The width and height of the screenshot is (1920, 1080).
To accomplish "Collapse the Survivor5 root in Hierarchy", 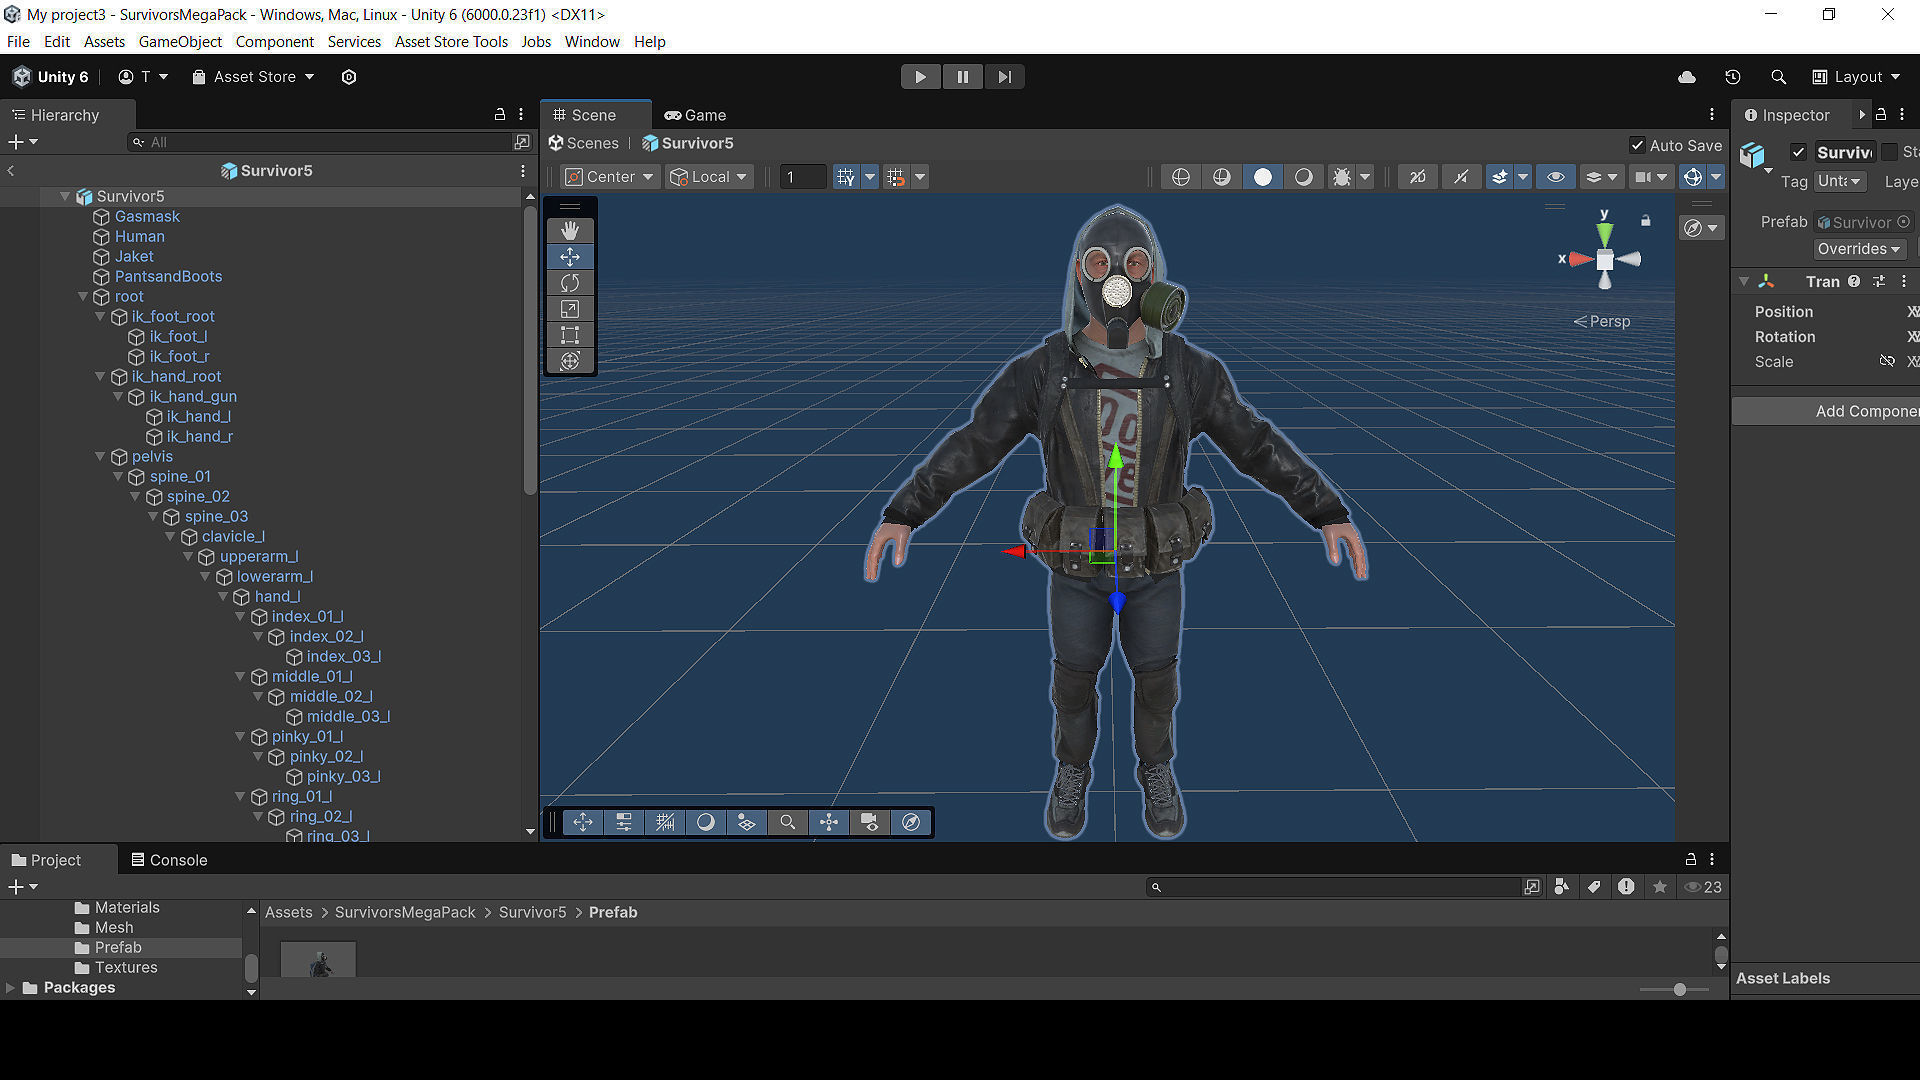I will pyautogui.click(x=65, y=197).
